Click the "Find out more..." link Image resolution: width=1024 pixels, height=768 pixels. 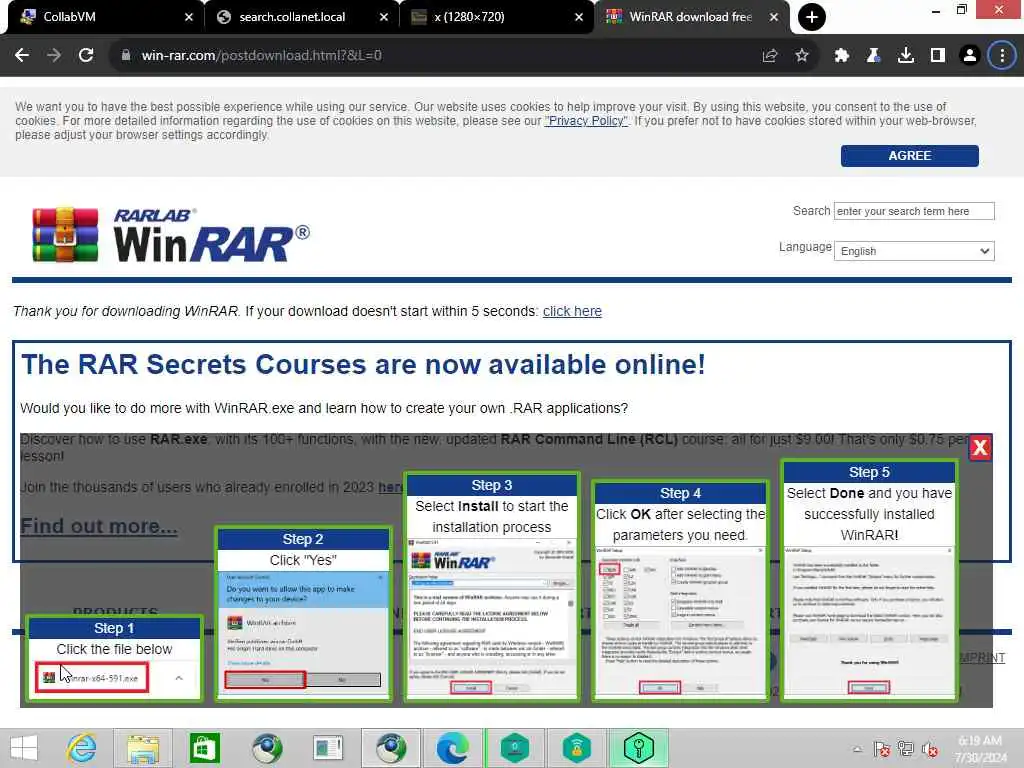tap(99, 526)
